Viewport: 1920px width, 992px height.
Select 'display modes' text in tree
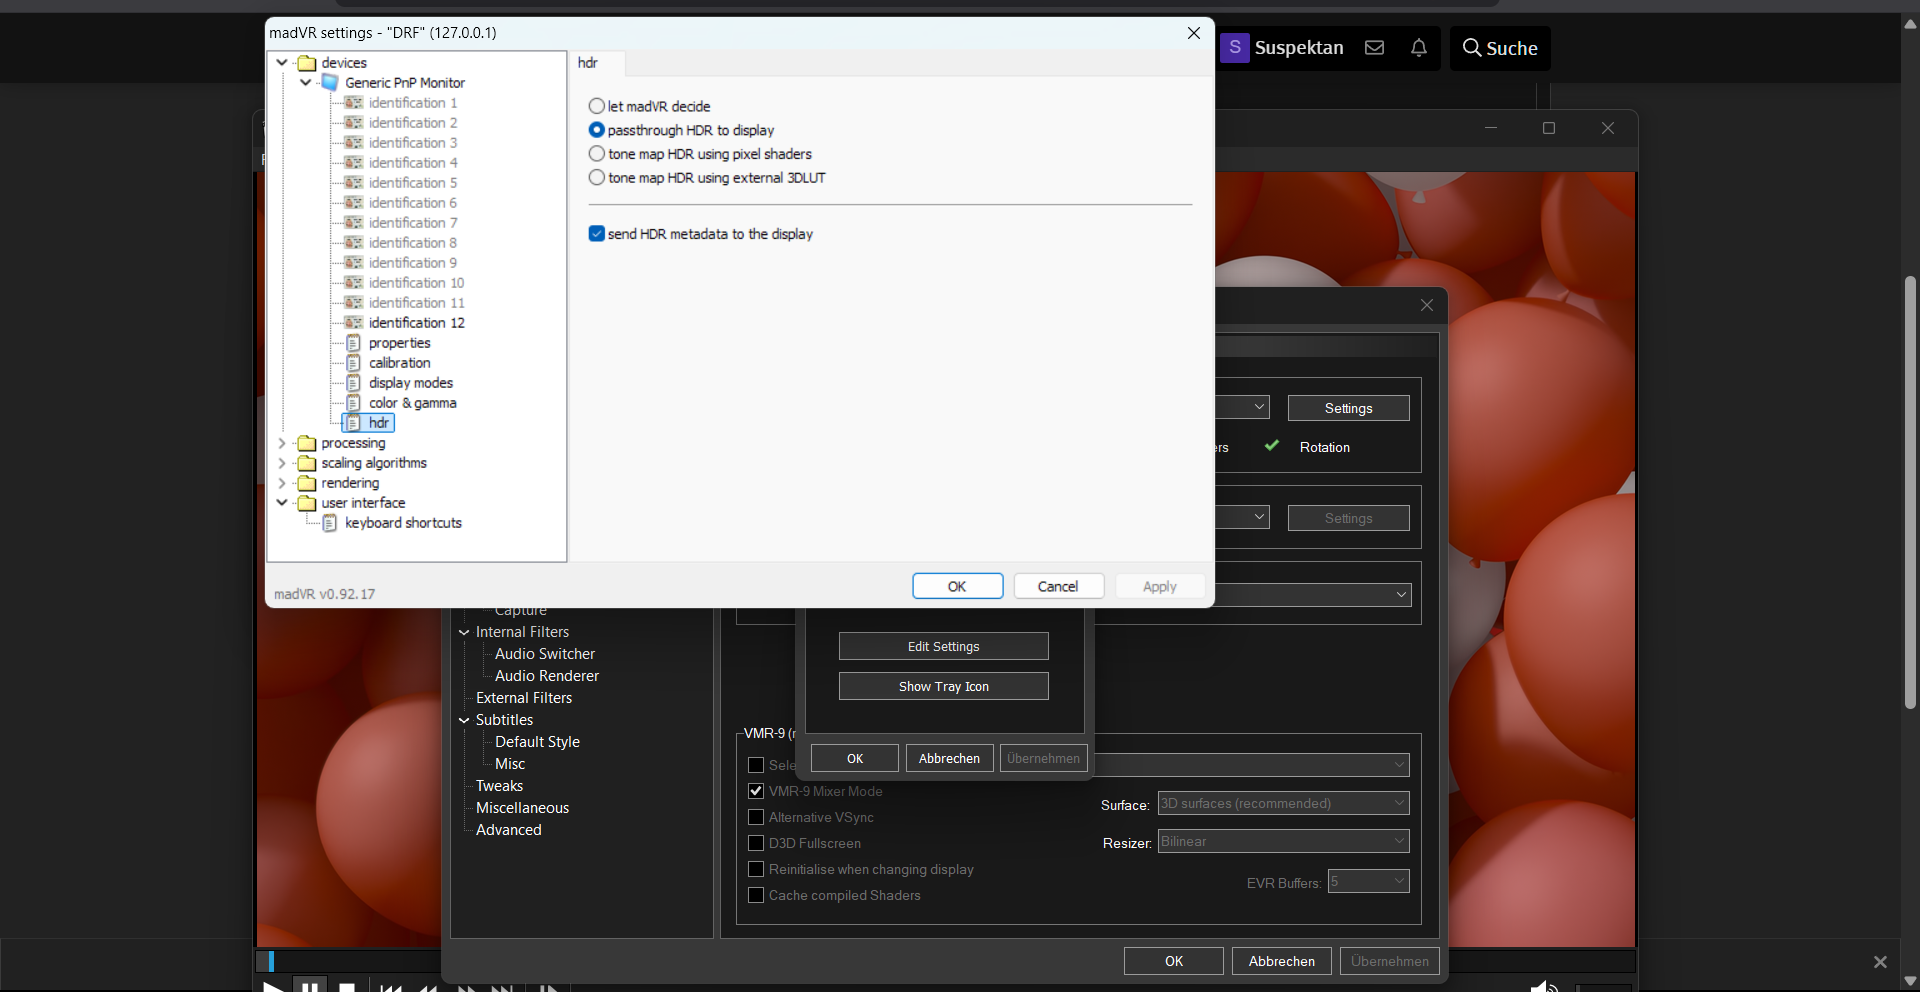tap(411, 383)
